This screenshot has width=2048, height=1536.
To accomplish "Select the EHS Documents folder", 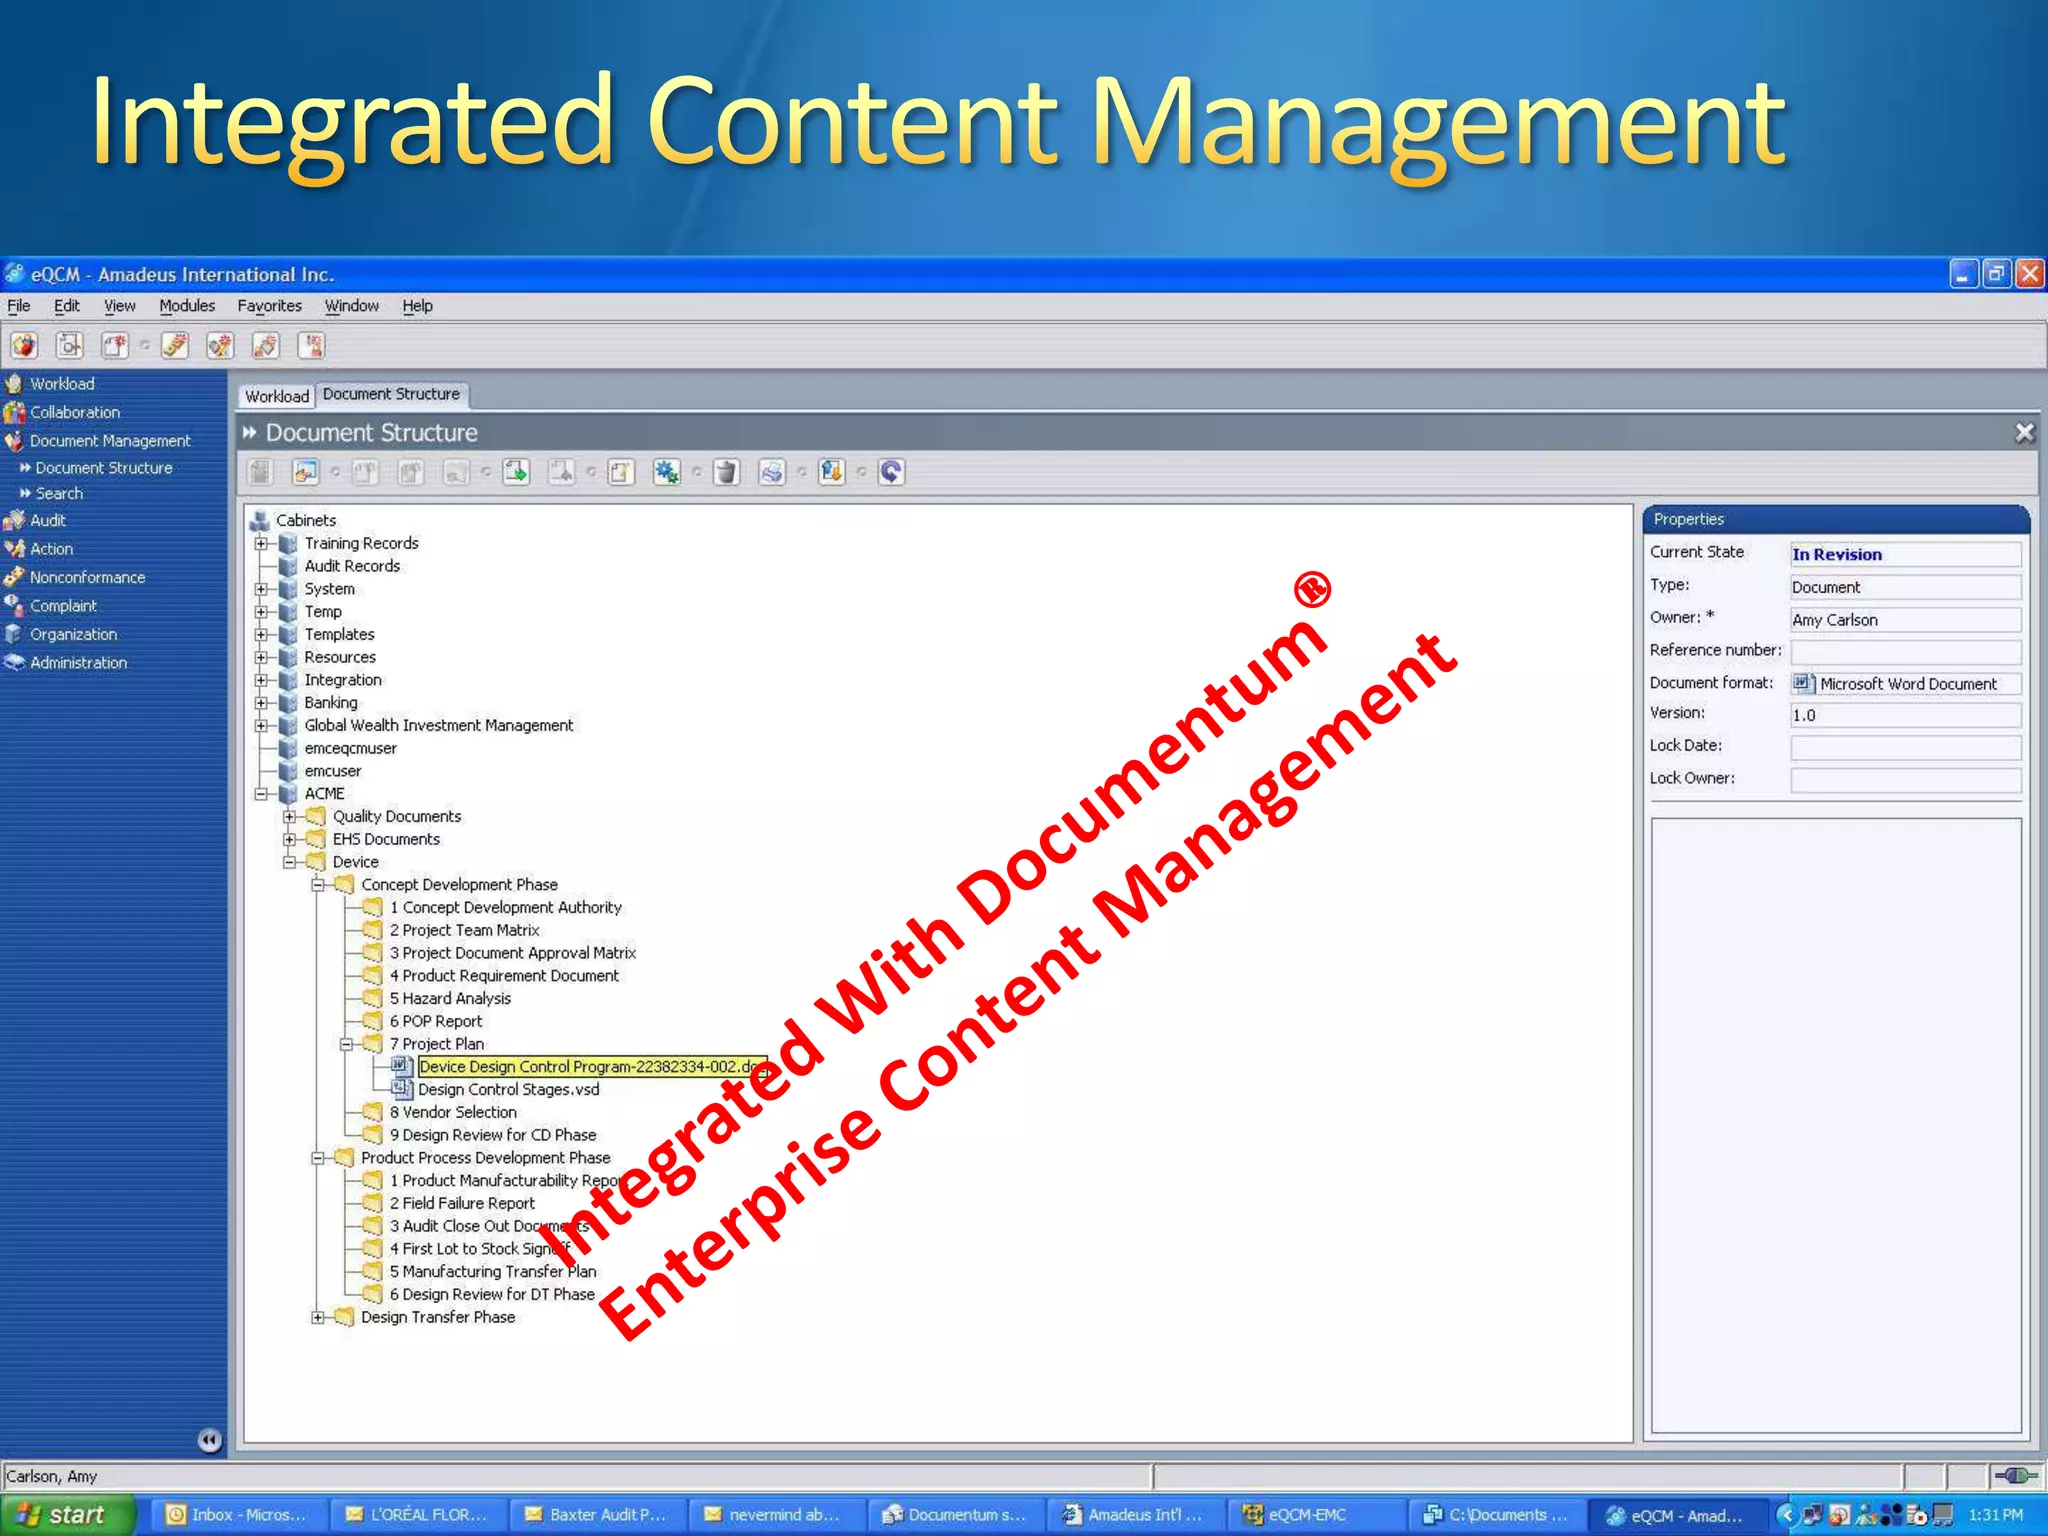I will [386, 840].
